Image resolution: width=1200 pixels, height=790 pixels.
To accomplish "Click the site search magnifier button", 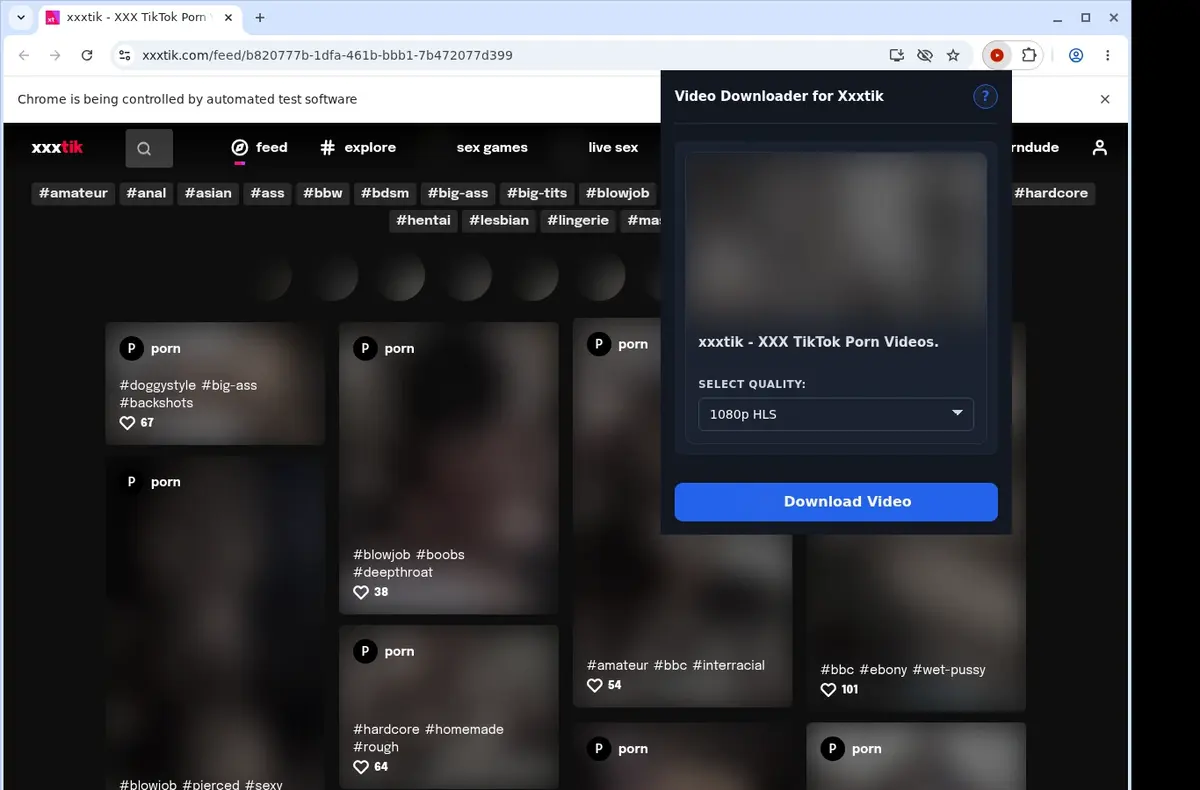I will pyautogui.click(x=149, y=148).
